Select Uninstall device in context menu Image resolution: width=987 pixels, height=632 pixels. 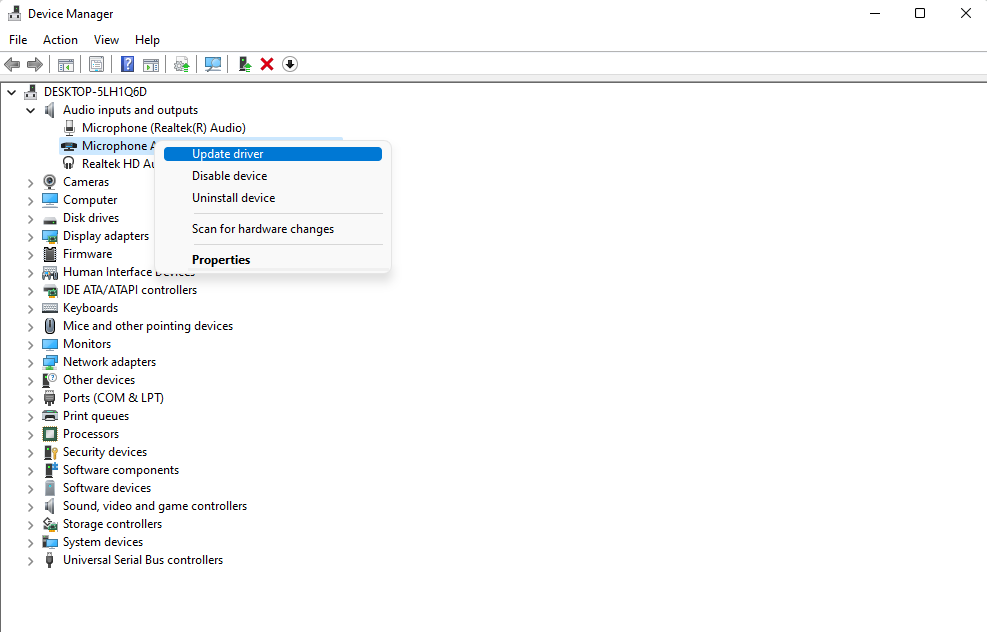pos(273,198)
